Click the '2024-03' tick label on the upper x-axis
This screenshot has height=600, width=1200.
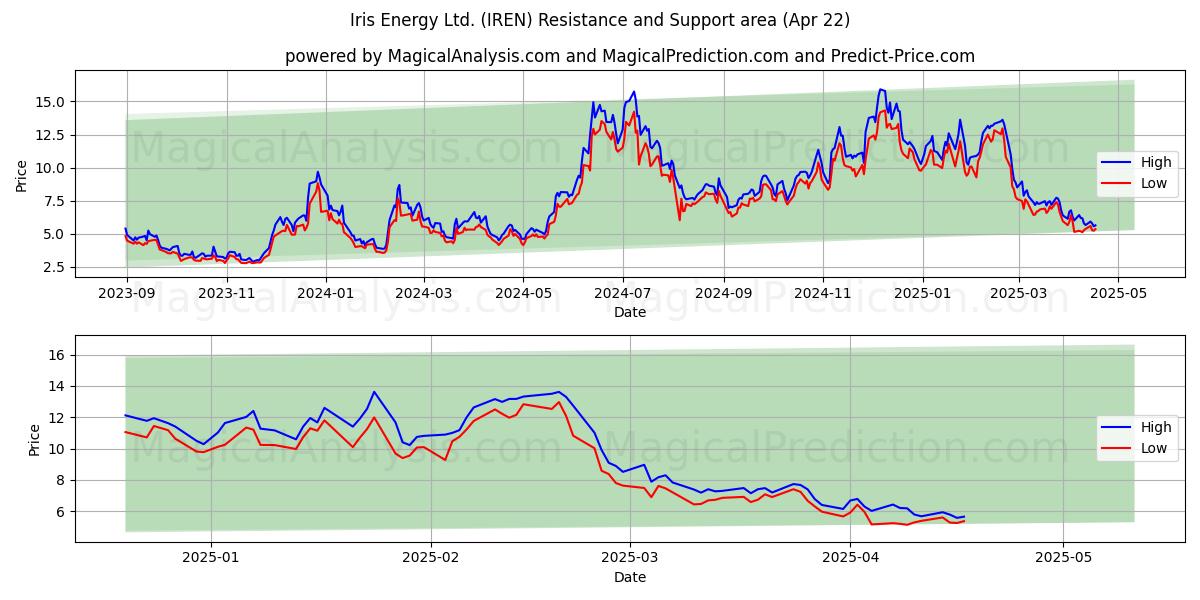click(x=424, y=293)
